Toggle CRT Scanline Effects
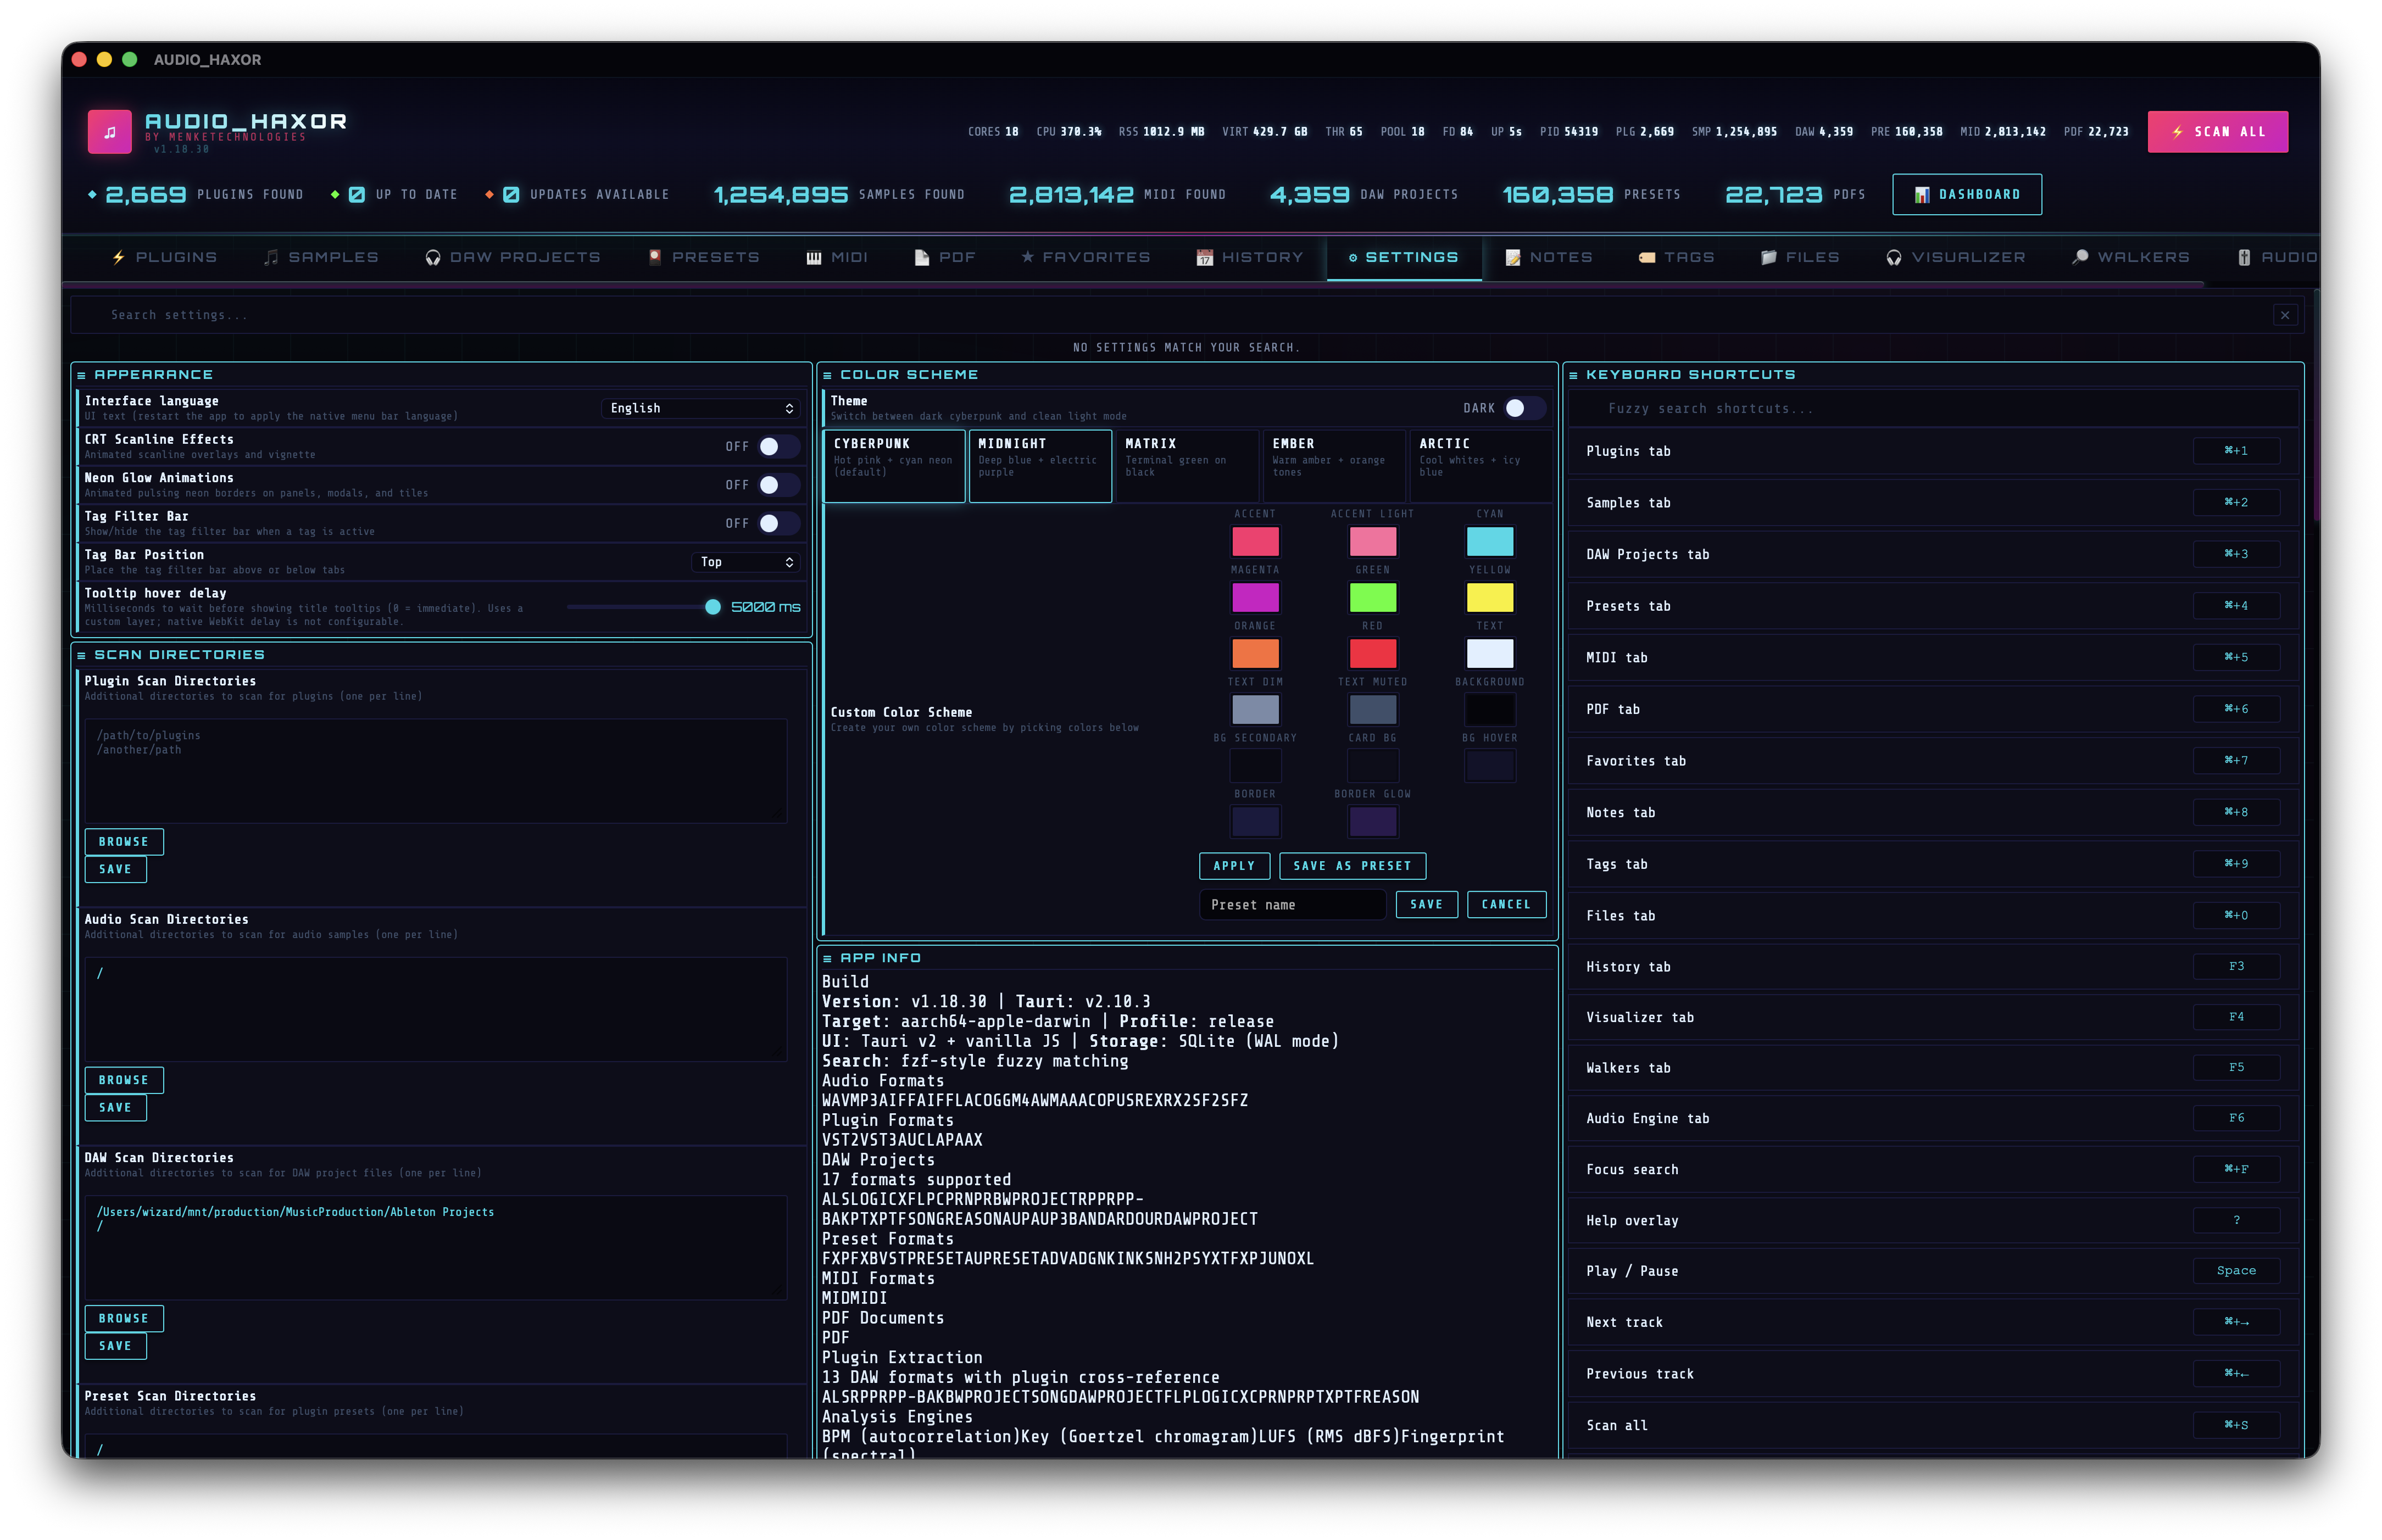The height and width of the screenshot is (1540, 2382). point(778,447)
